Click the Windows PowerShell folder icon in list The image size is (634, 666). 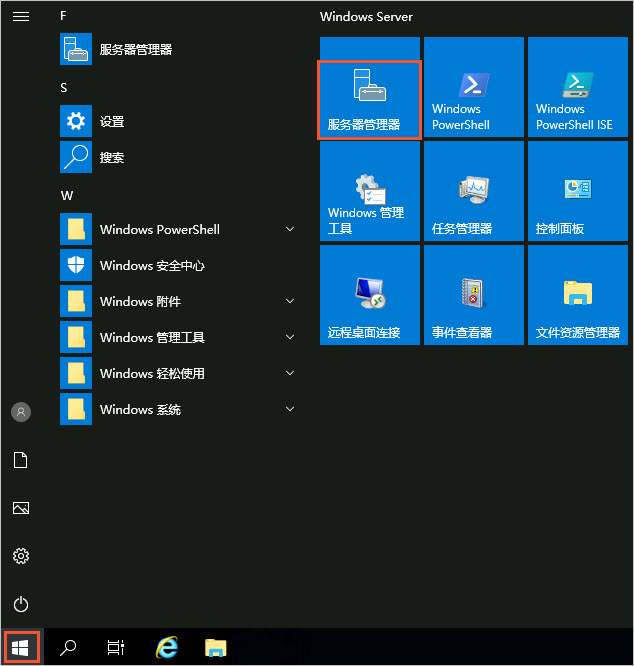click(x=76, y=229)
